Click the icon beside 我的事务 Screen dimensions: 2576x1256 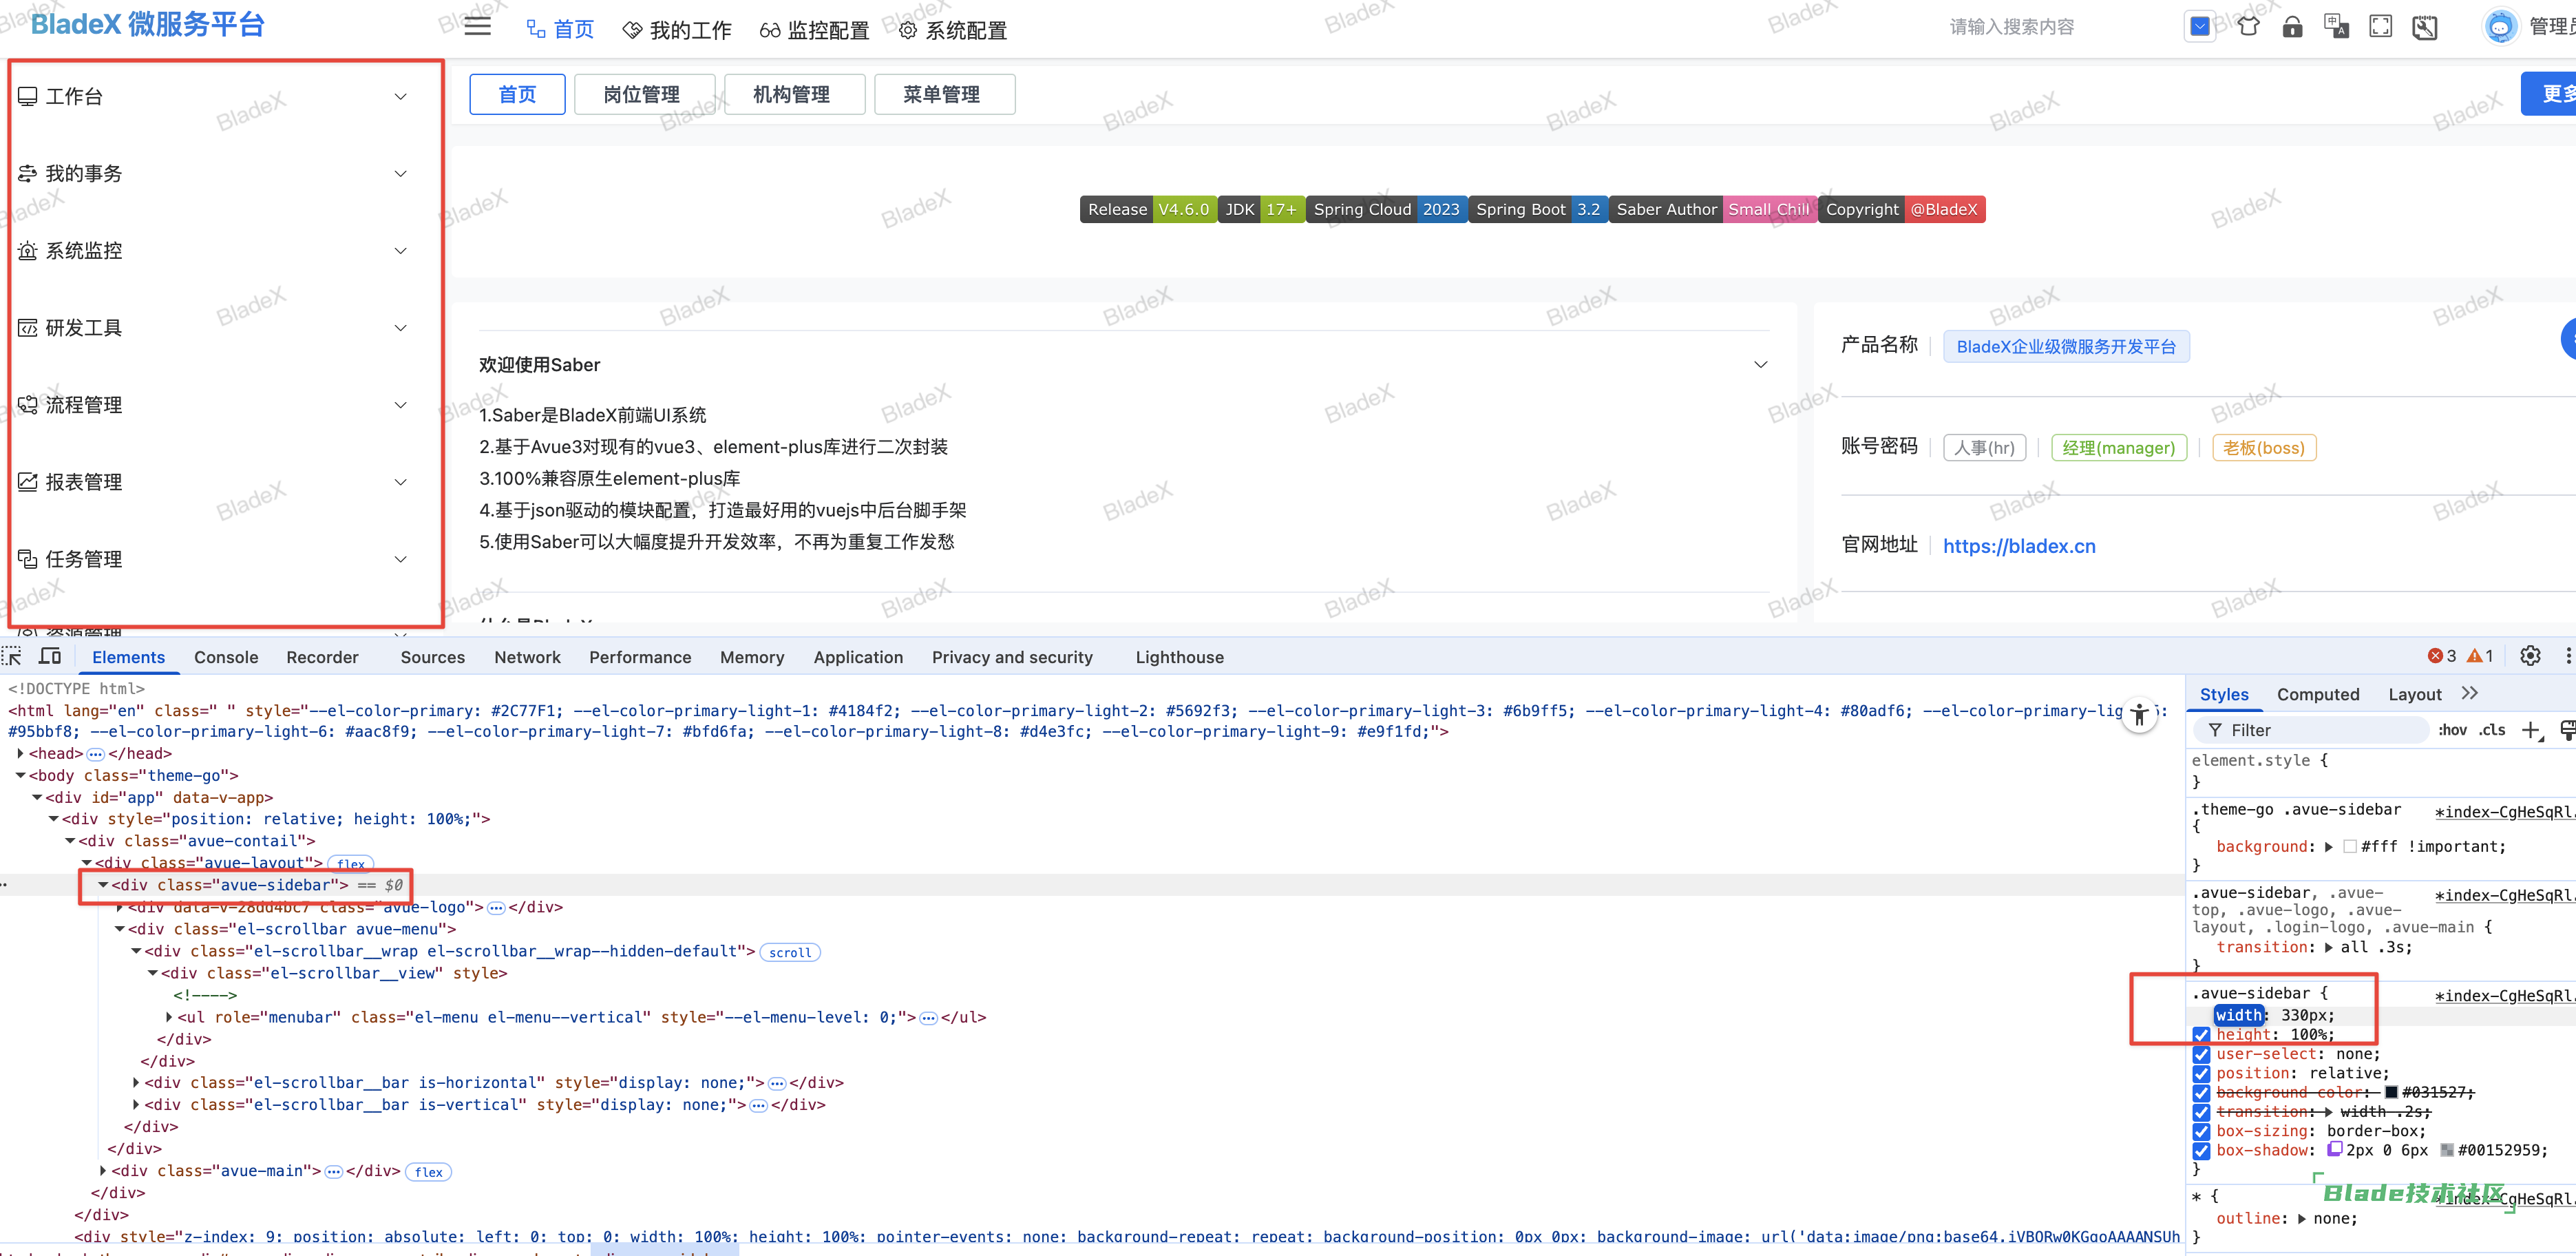tap(28, 174)
